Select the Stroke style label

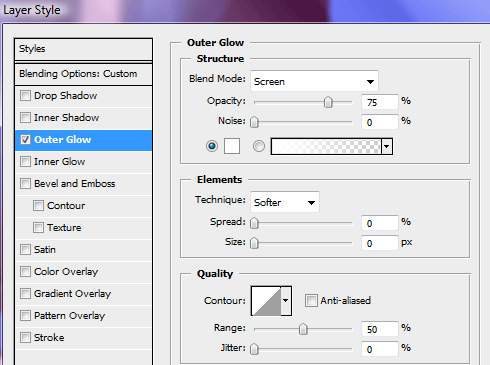click(x=49, y=338)
